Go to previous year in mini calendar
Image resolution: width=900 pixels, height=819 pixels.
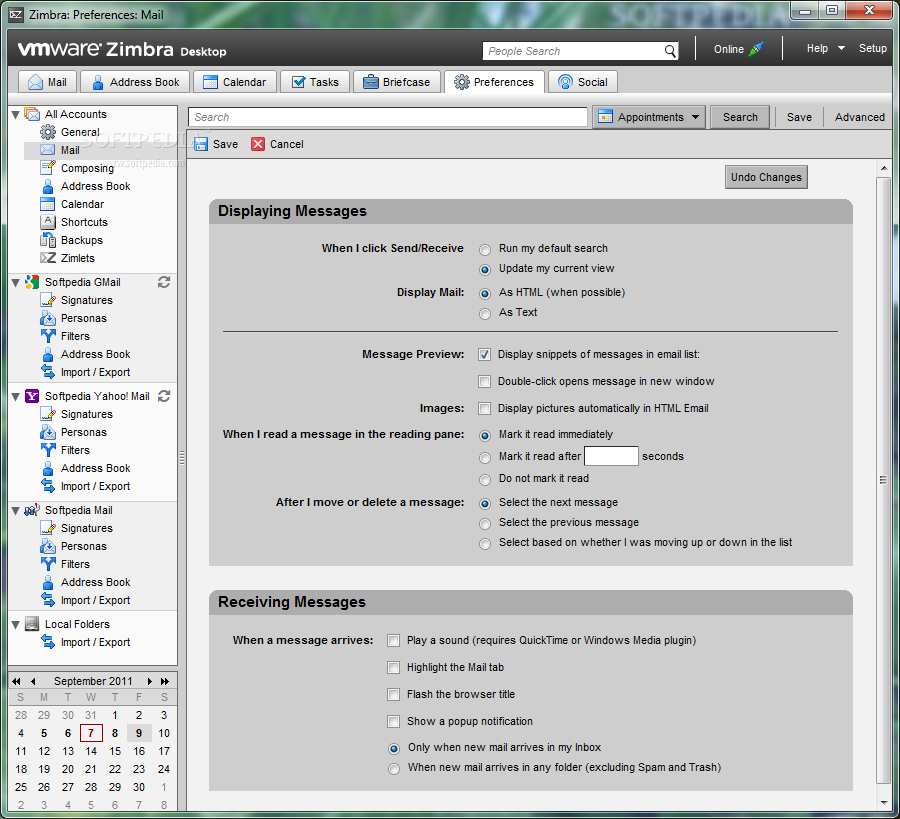pyautogui.click(x=16, y=681)
